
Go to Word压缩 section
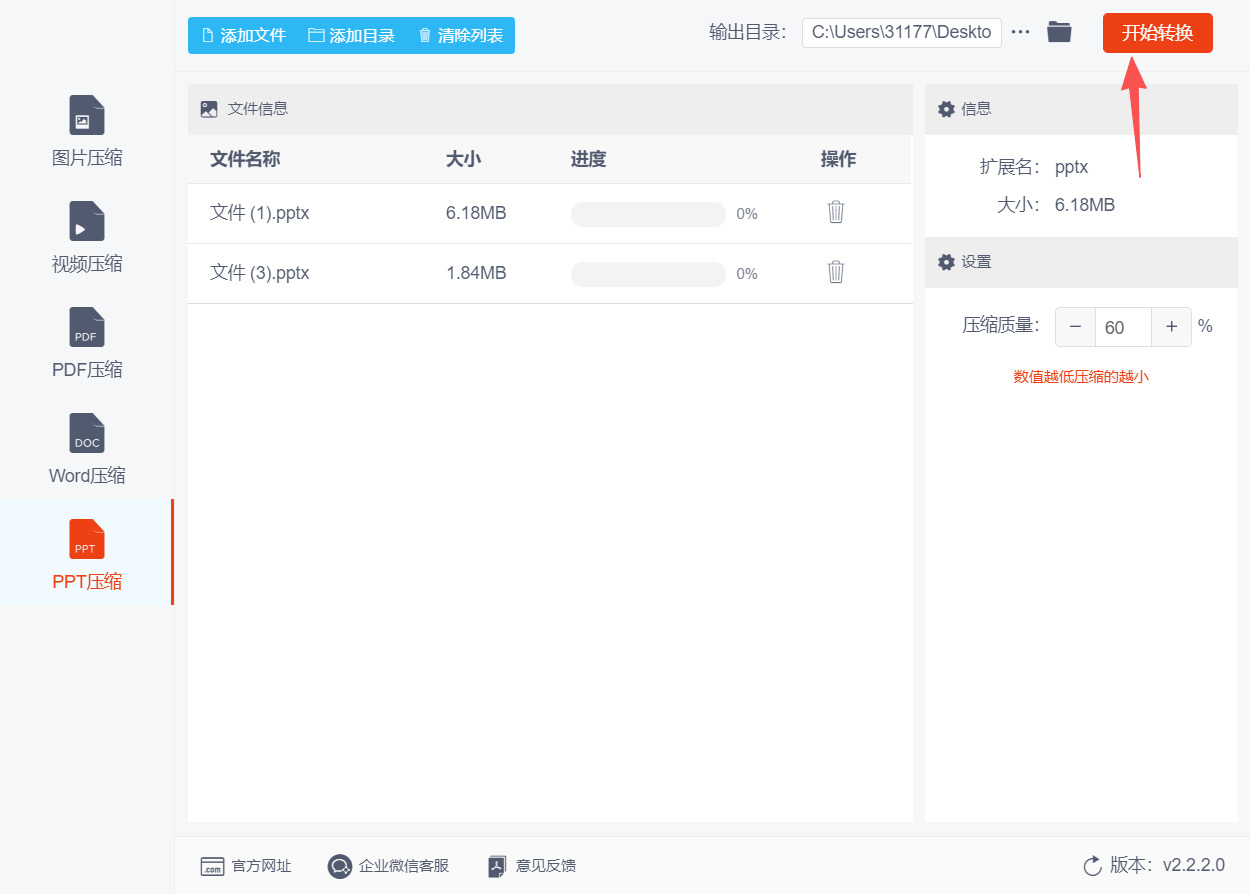click(87, 449)
